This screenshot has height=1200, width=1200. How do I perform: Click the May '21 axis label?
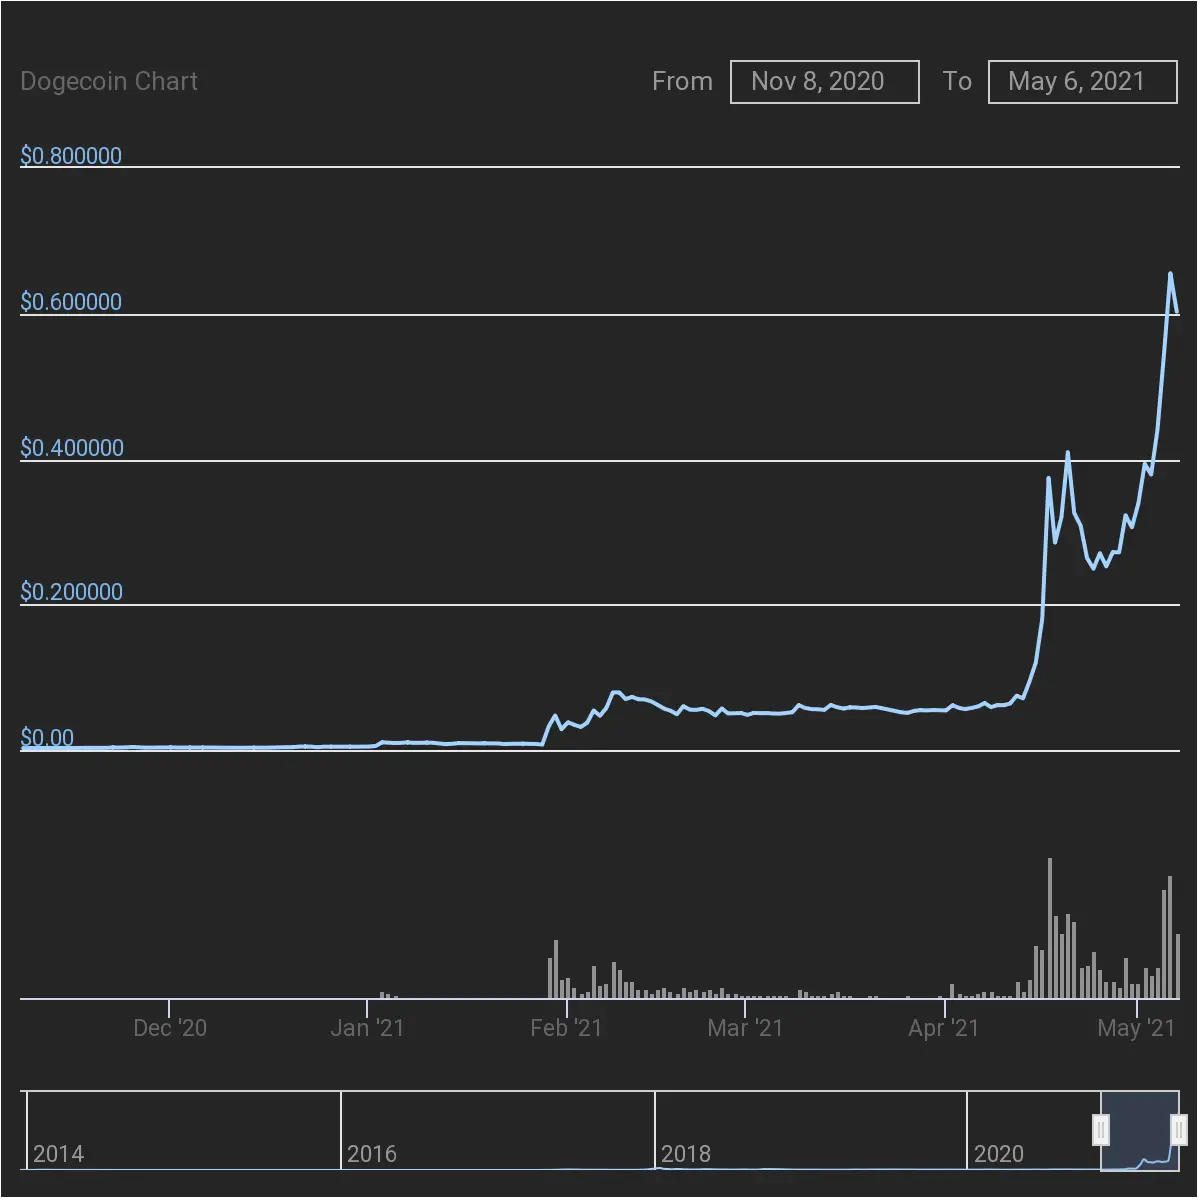pyautogui.click(x=1136, y=1028)
